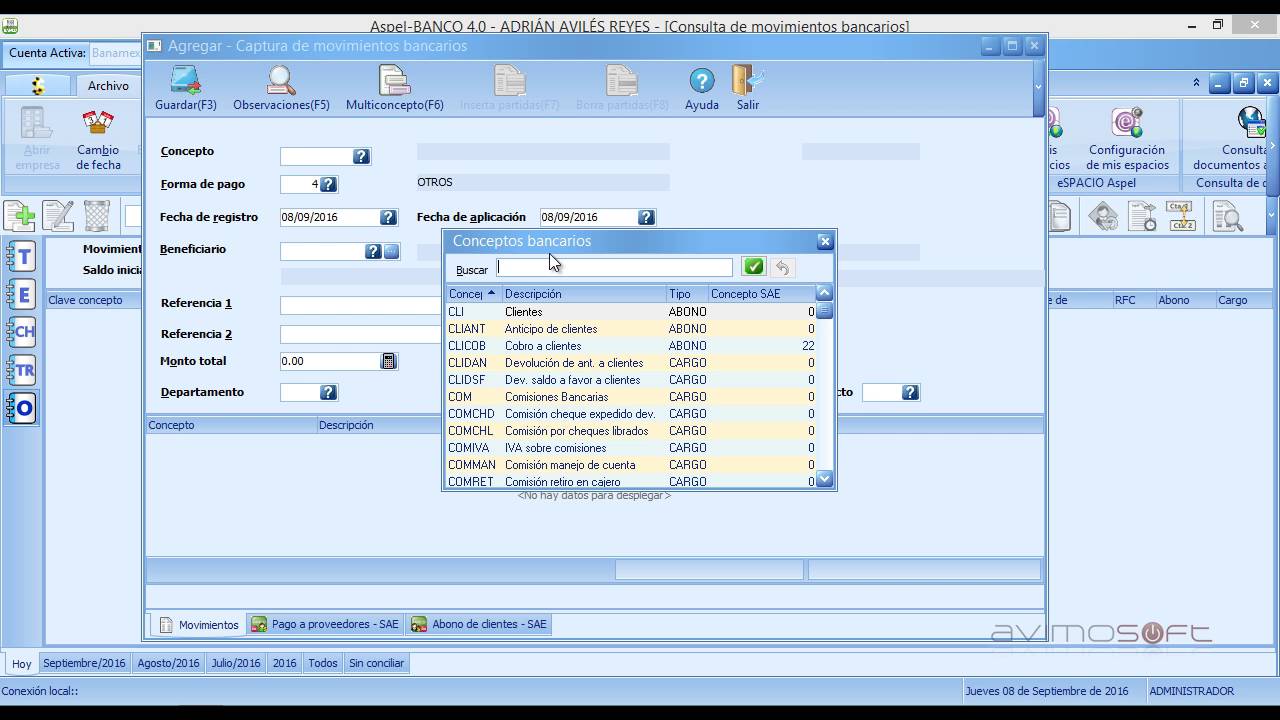
Task: Expand toolbar overflow arrow at right
Action: click(x=1272, y=215)
